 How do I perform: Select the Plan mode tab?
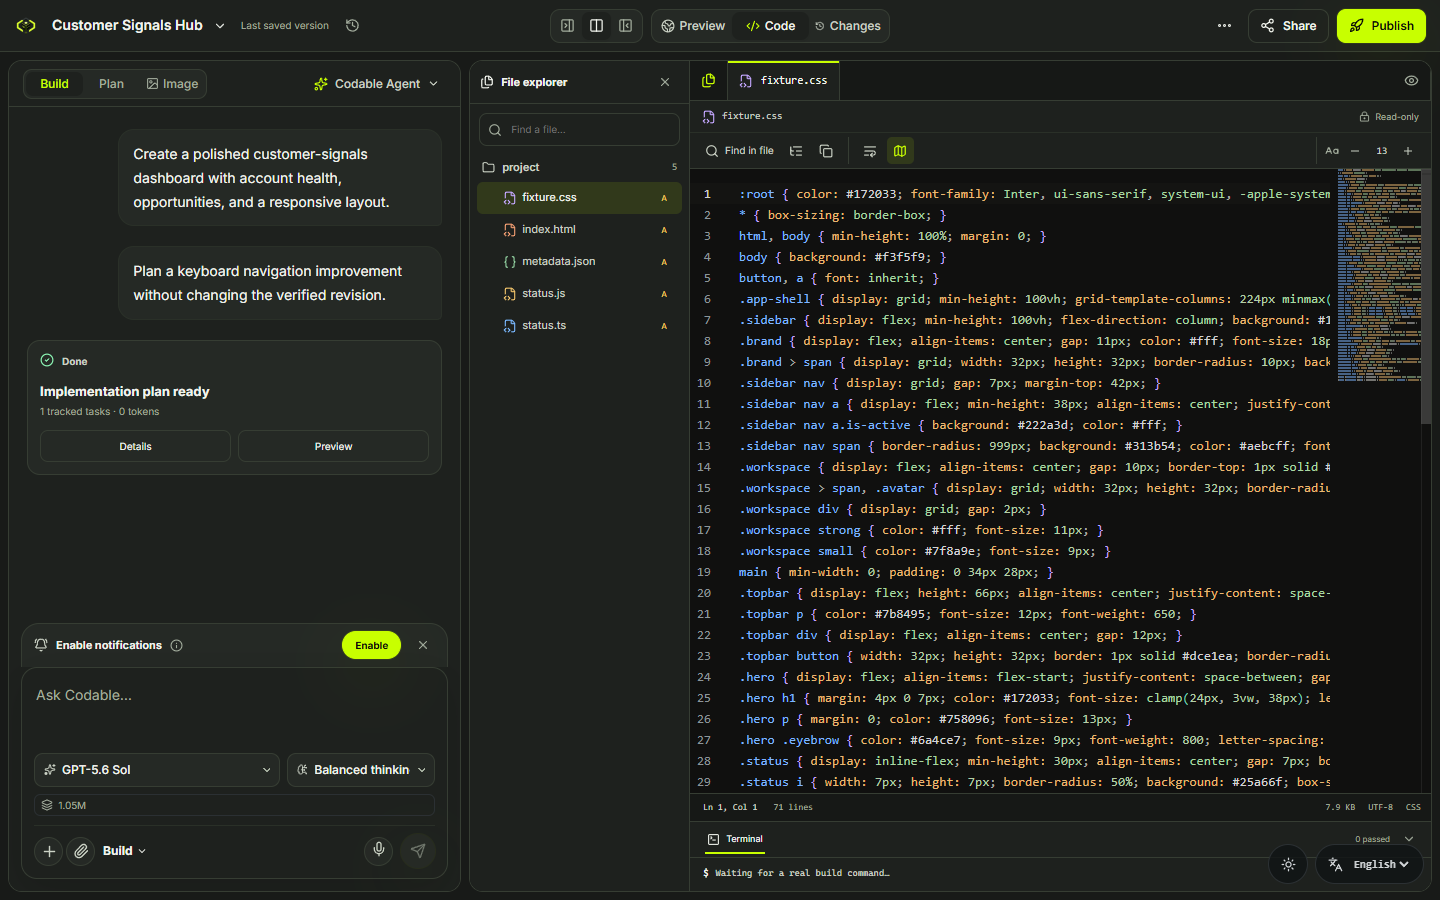tap(111, 84)
